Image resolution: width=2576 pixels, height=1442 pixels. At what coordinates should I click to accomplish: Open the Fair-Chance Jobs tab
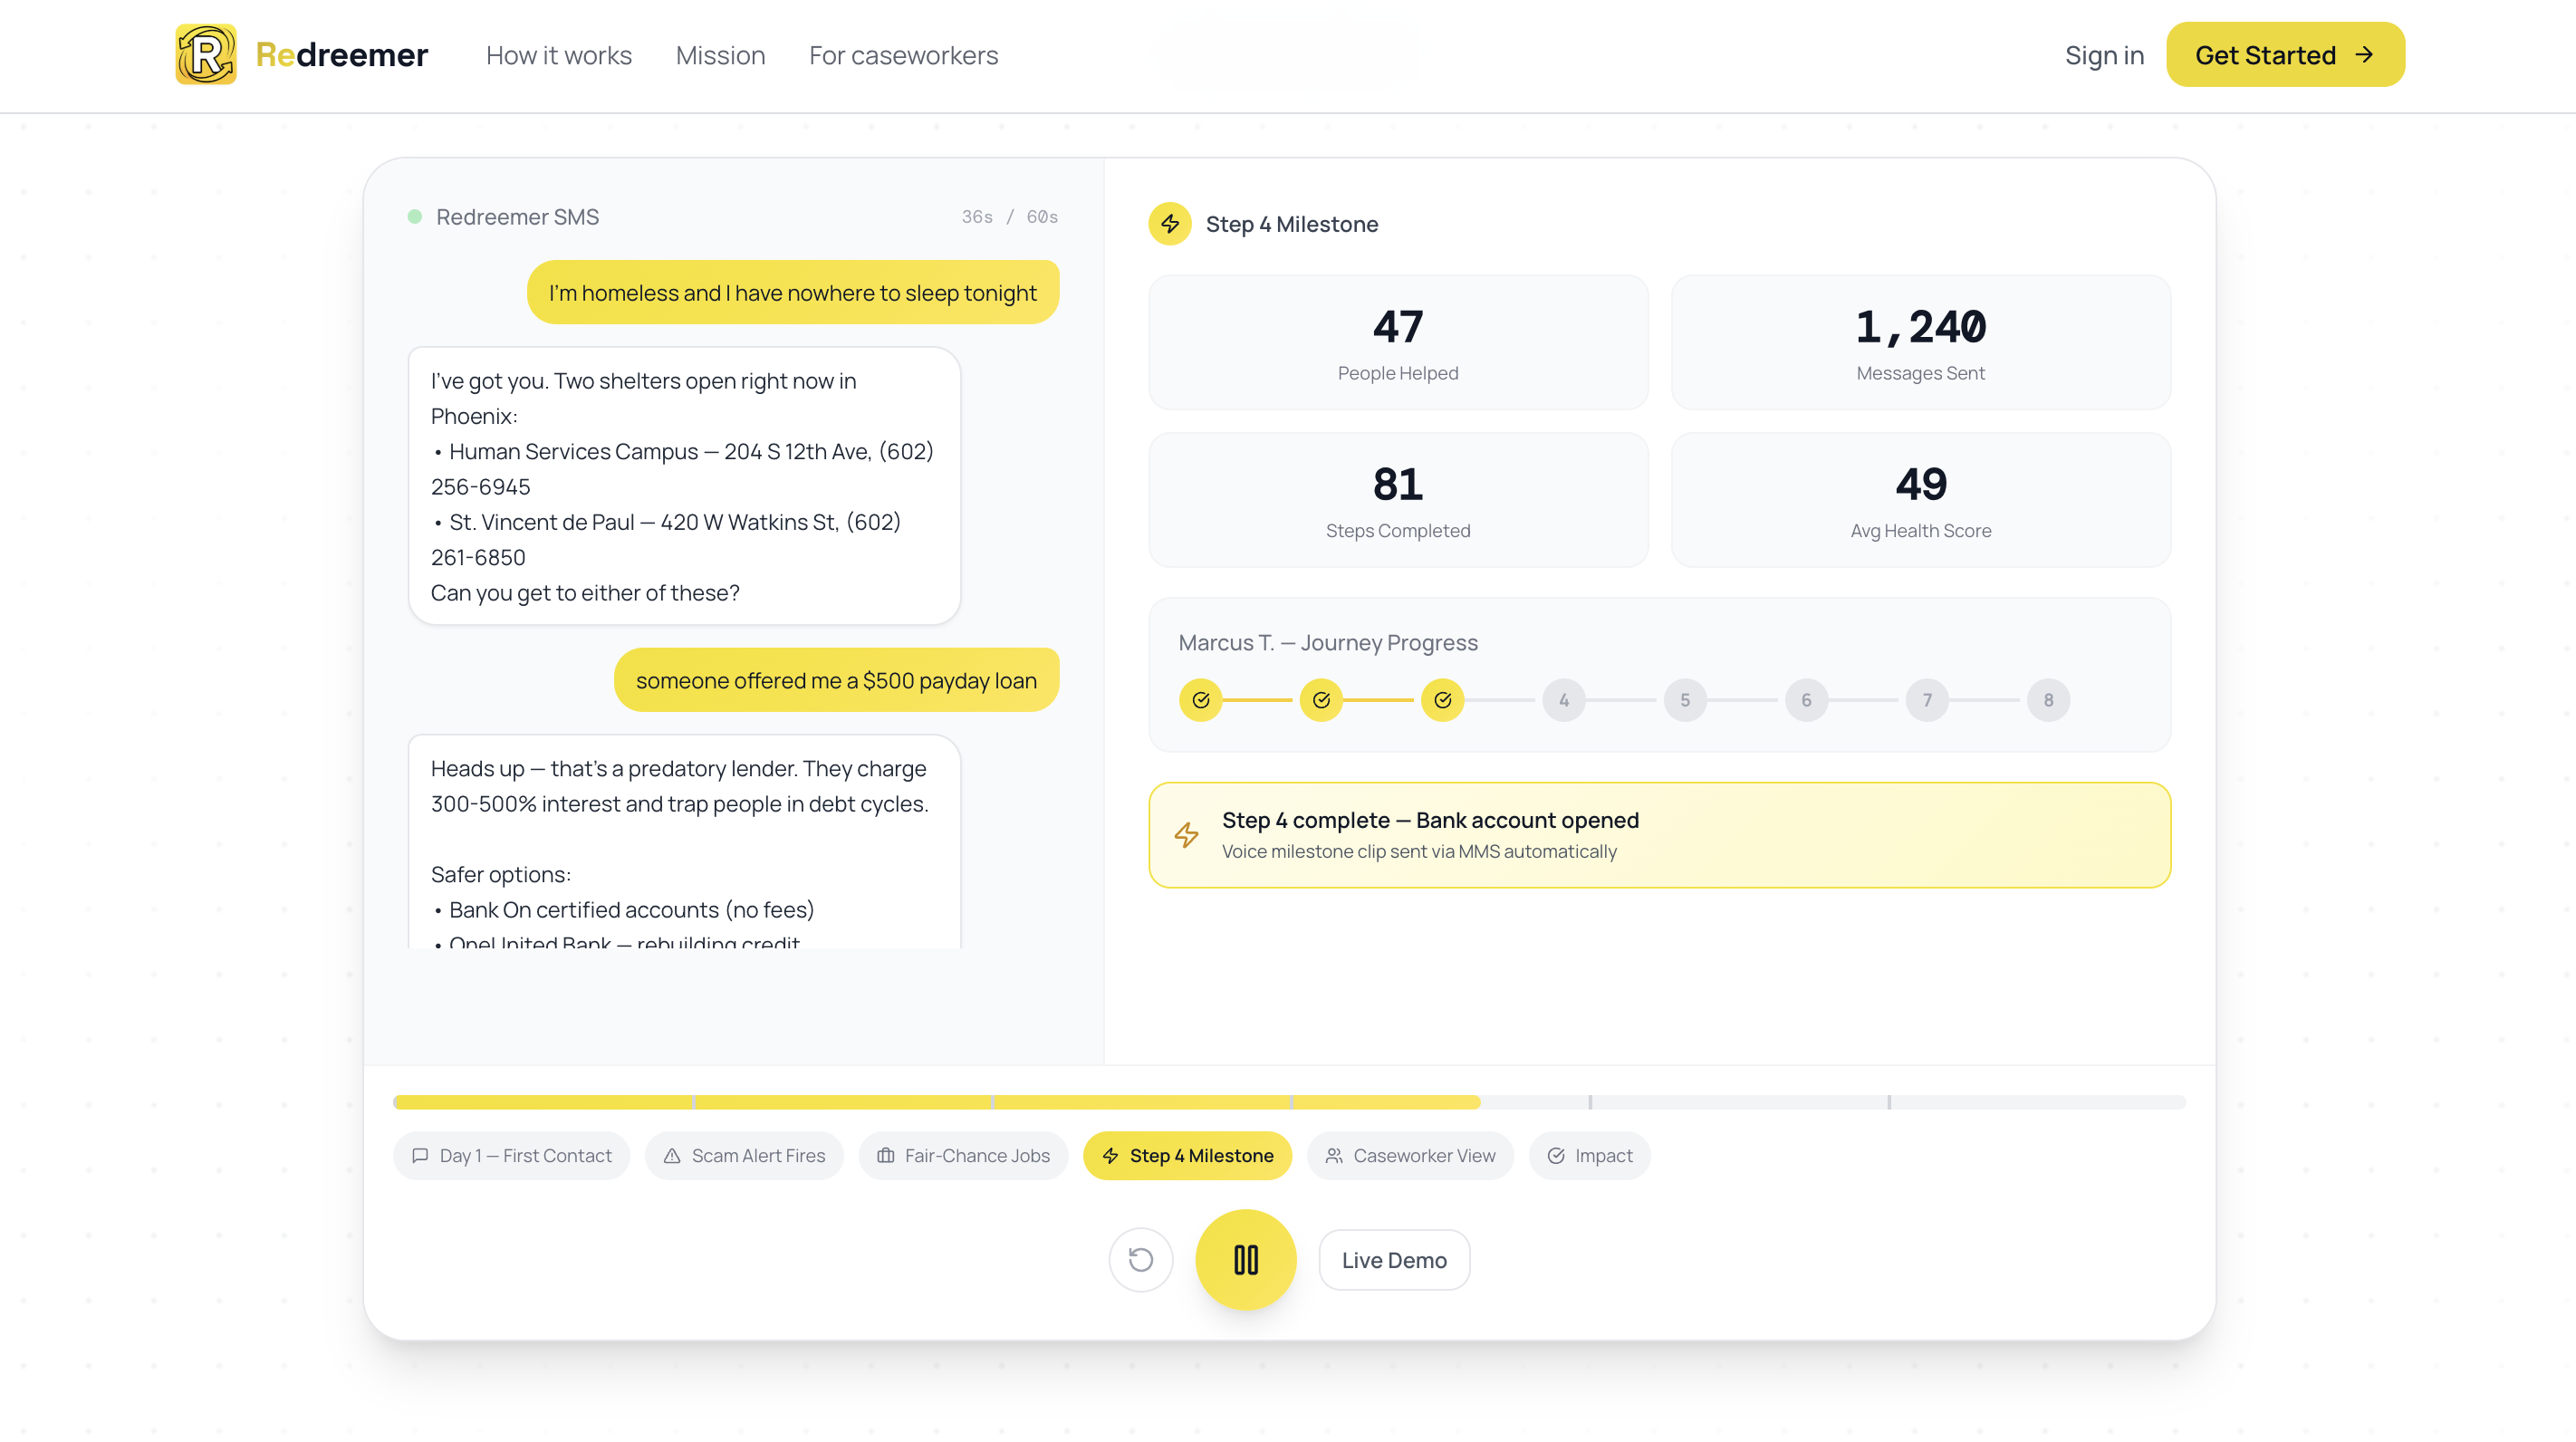963,1155
